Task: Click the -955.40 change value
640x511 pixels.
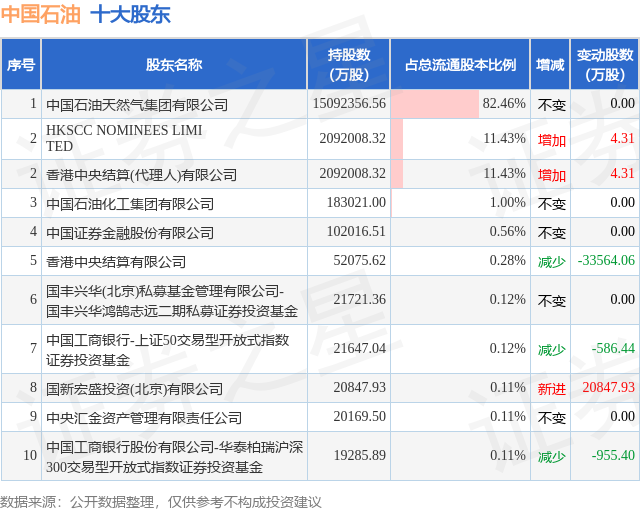Action: (613, 455)
